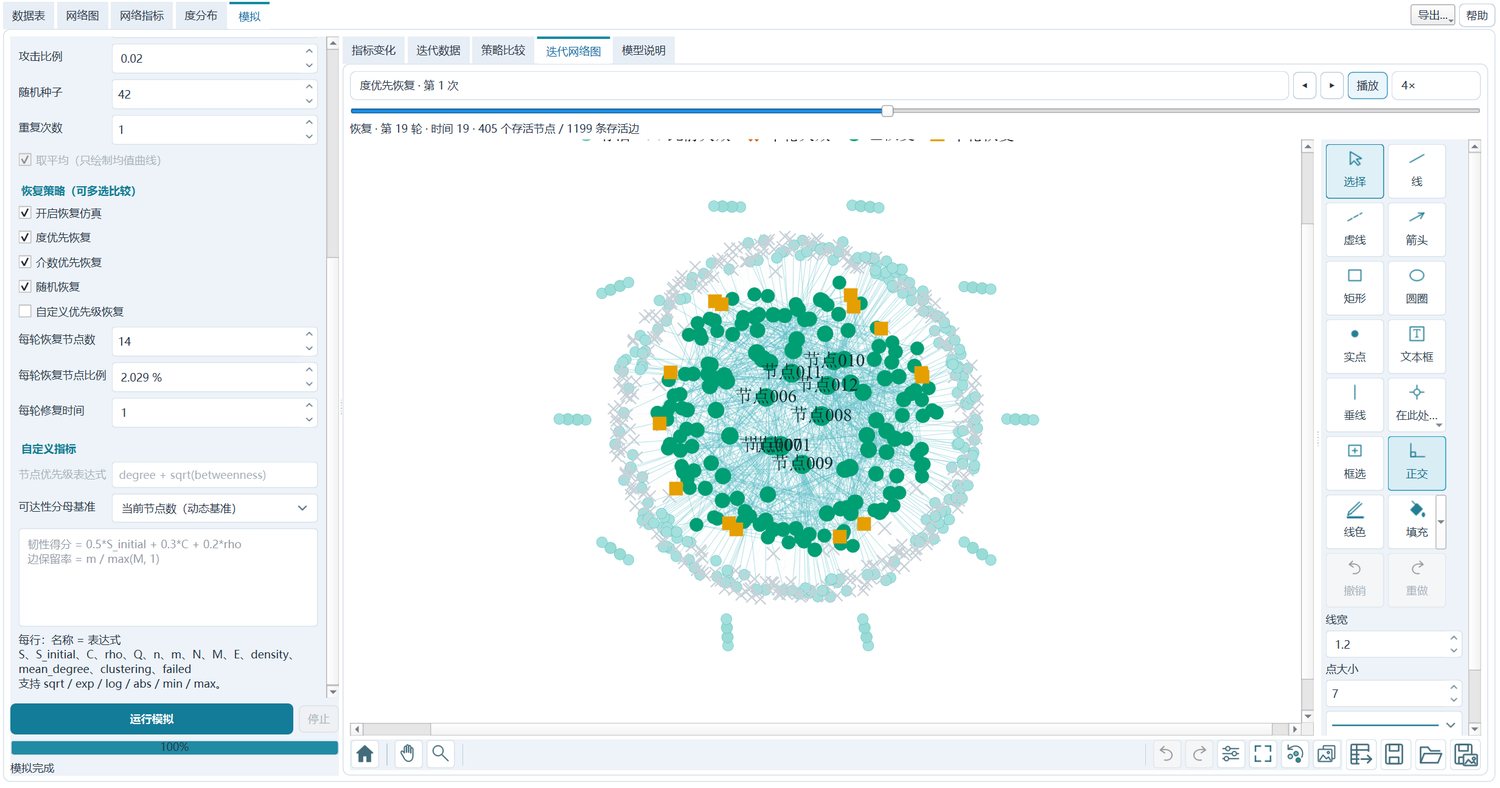1500x788 pixels.
Task: Open the 4× playback speed selector
Action: 1436,86
